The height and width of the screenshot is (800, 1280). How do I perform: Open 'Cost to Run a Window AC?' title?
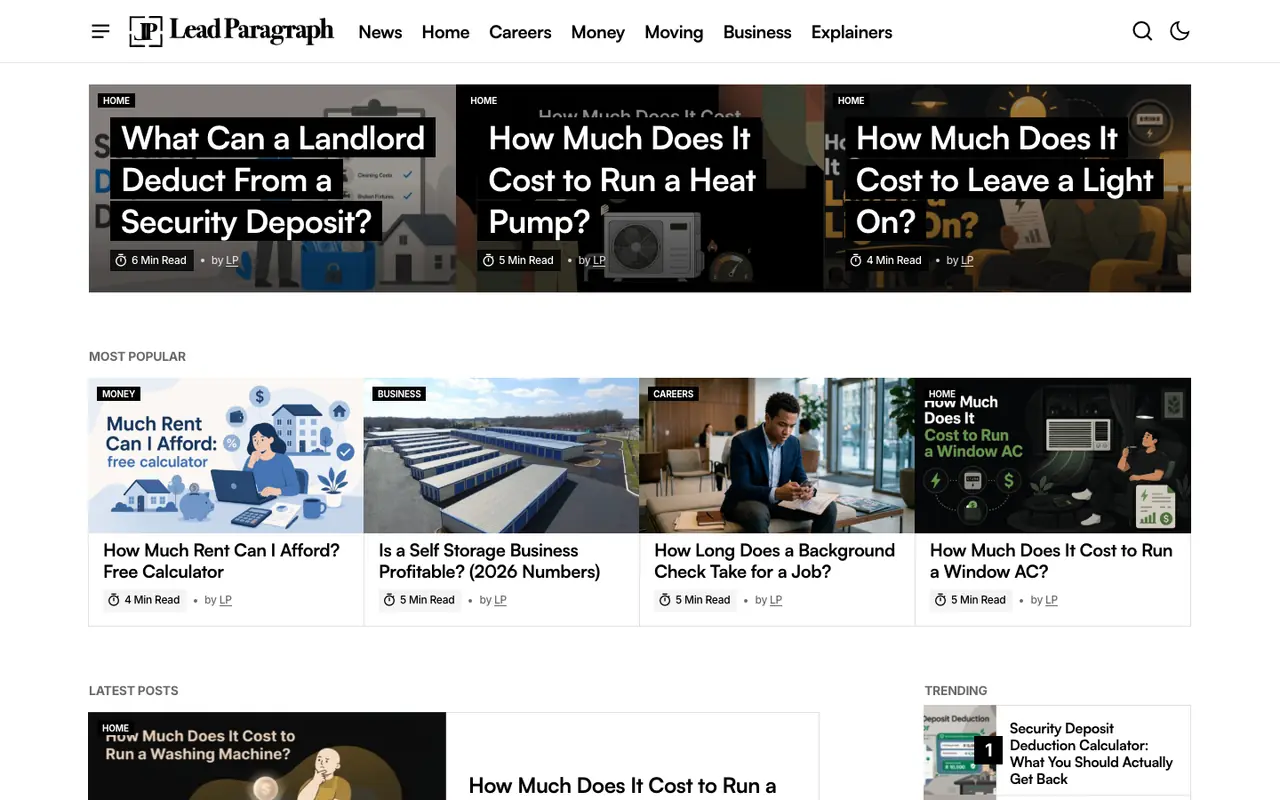(x=1051, y=561)
